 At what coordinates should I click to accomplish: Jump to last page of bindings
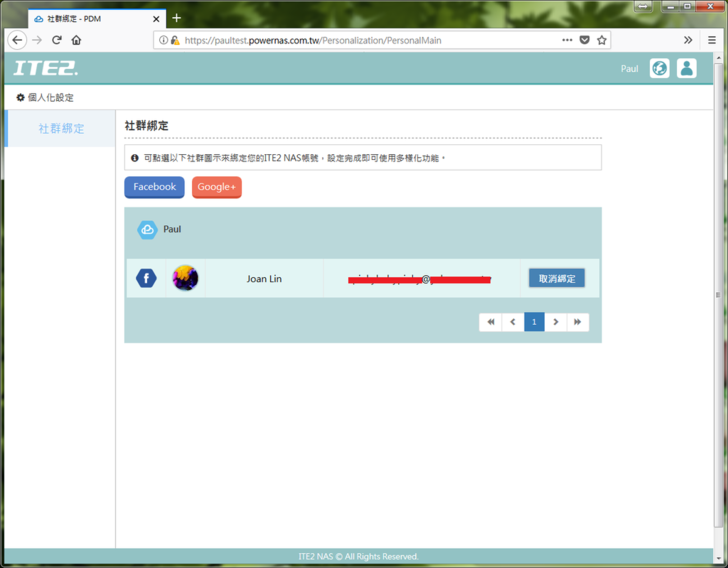coord(578,322)
